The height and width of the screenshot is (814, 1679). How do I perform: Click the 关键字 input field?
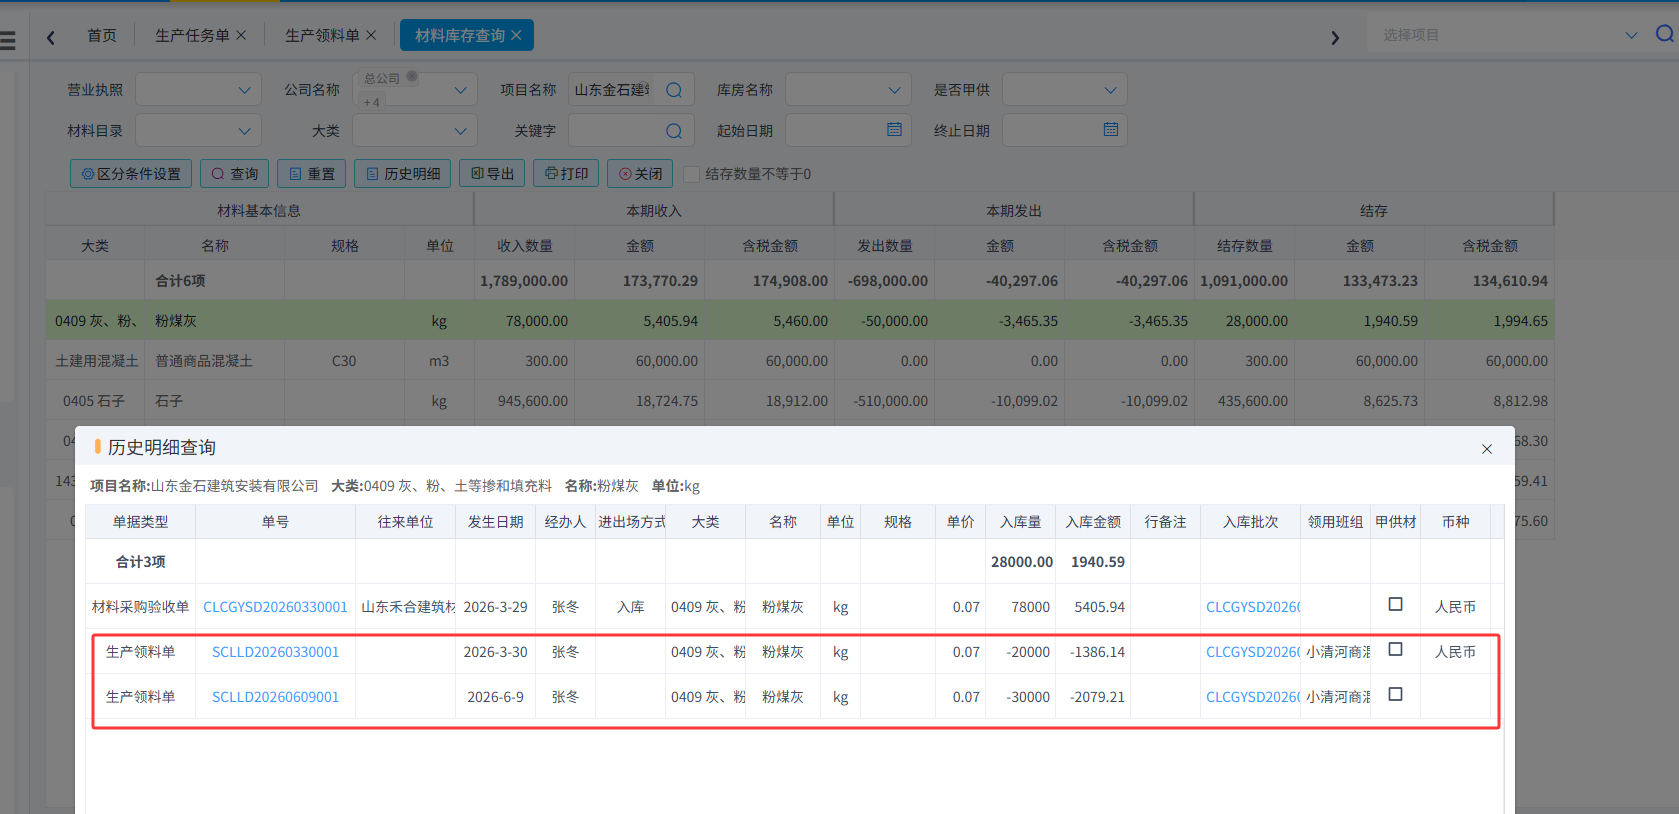click(x=631, y=131)
